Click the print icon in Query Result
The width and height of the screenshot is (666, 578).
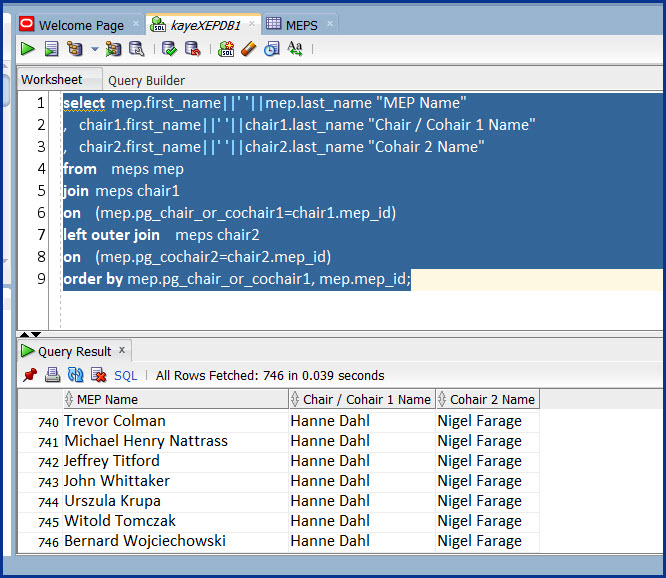tap(53, 375)
